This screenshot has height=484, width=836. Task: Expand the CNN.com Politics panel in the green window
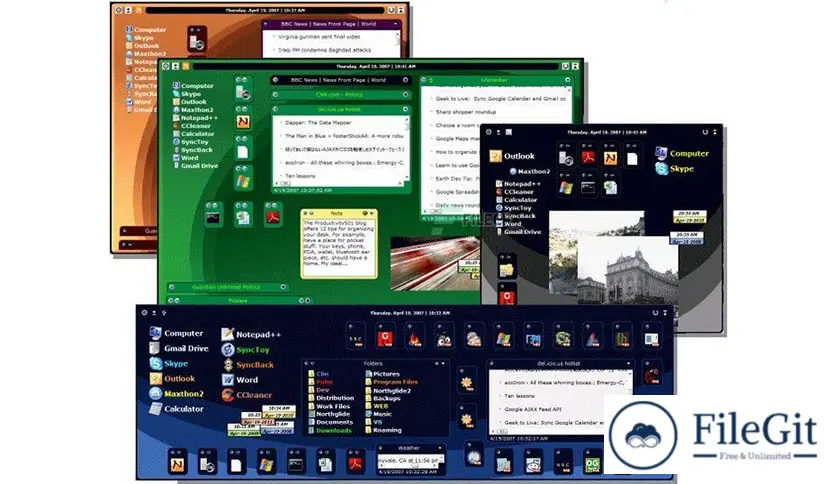click(x=405, y=94)
